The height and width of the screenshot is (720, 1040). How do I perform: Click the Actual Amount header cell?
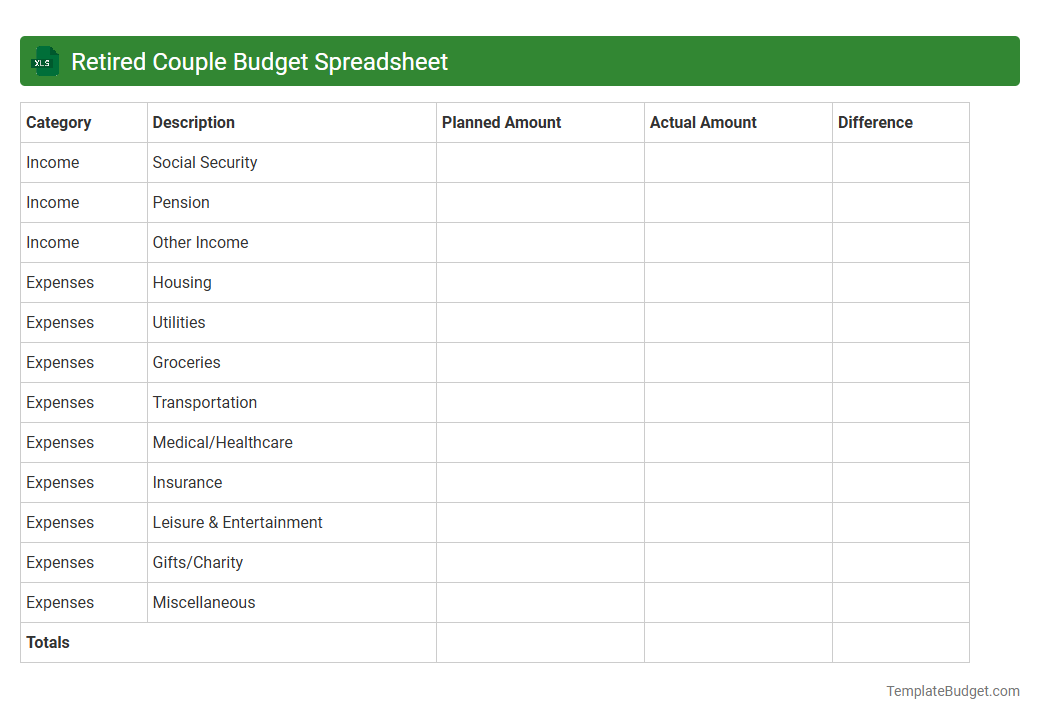702,122
